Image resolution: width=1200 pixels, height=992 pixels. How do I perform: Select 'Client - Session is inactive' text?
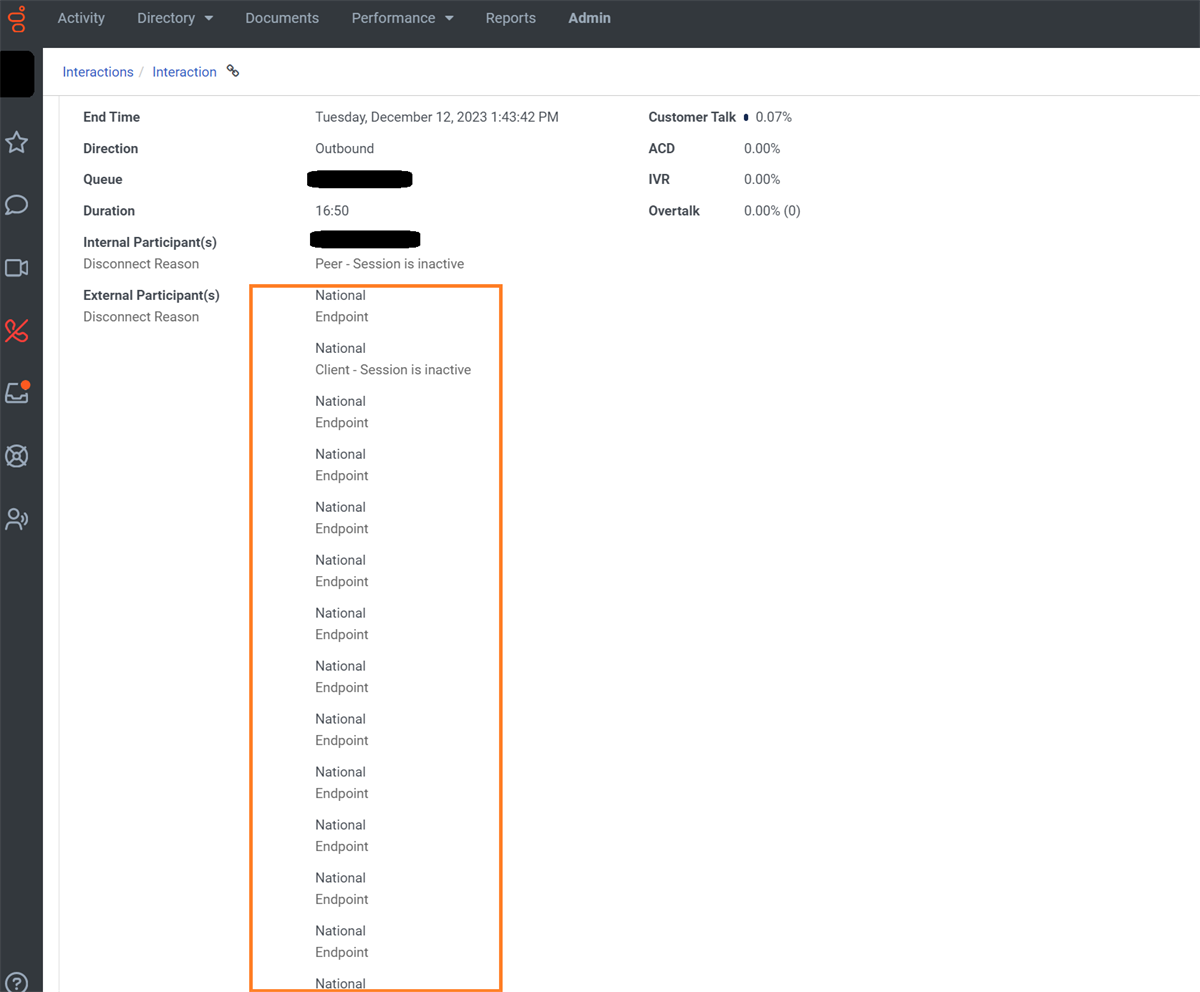point(393,370)
